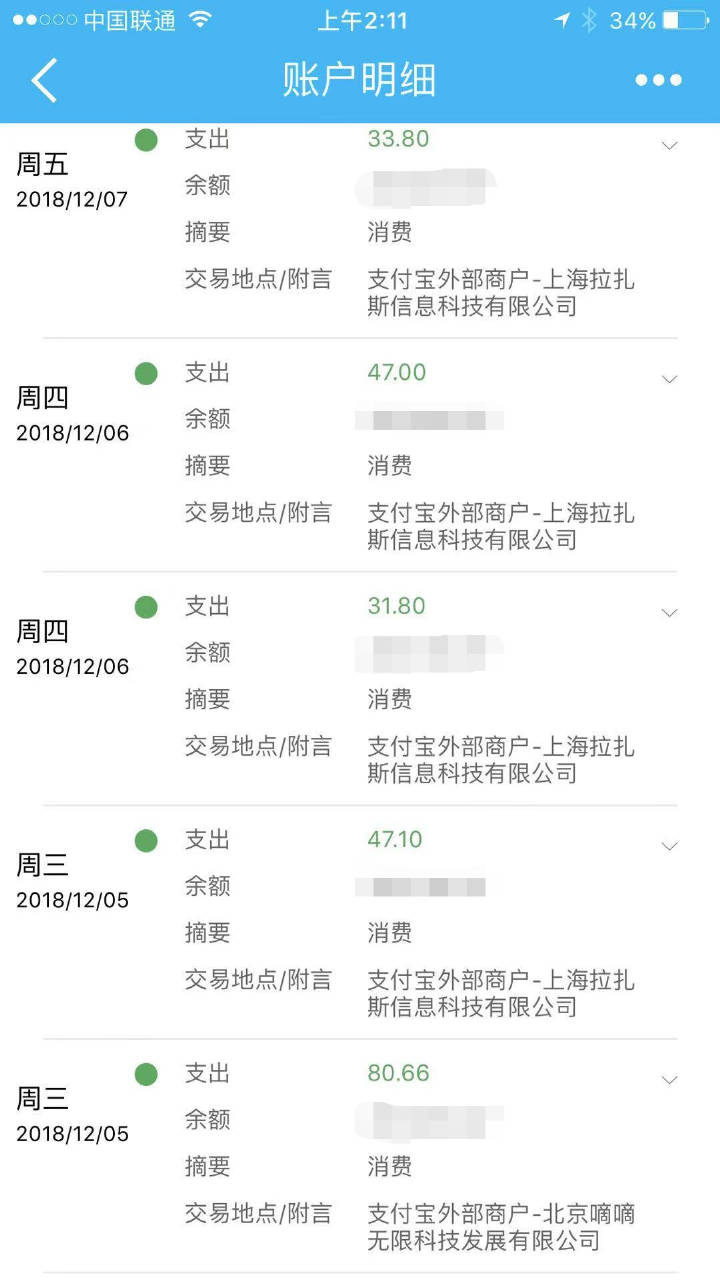Image resolution: width=720 pixels, height=1281 pixels.
Task: Expand the 31.80 transaction chevron
Action: point(670,612)
